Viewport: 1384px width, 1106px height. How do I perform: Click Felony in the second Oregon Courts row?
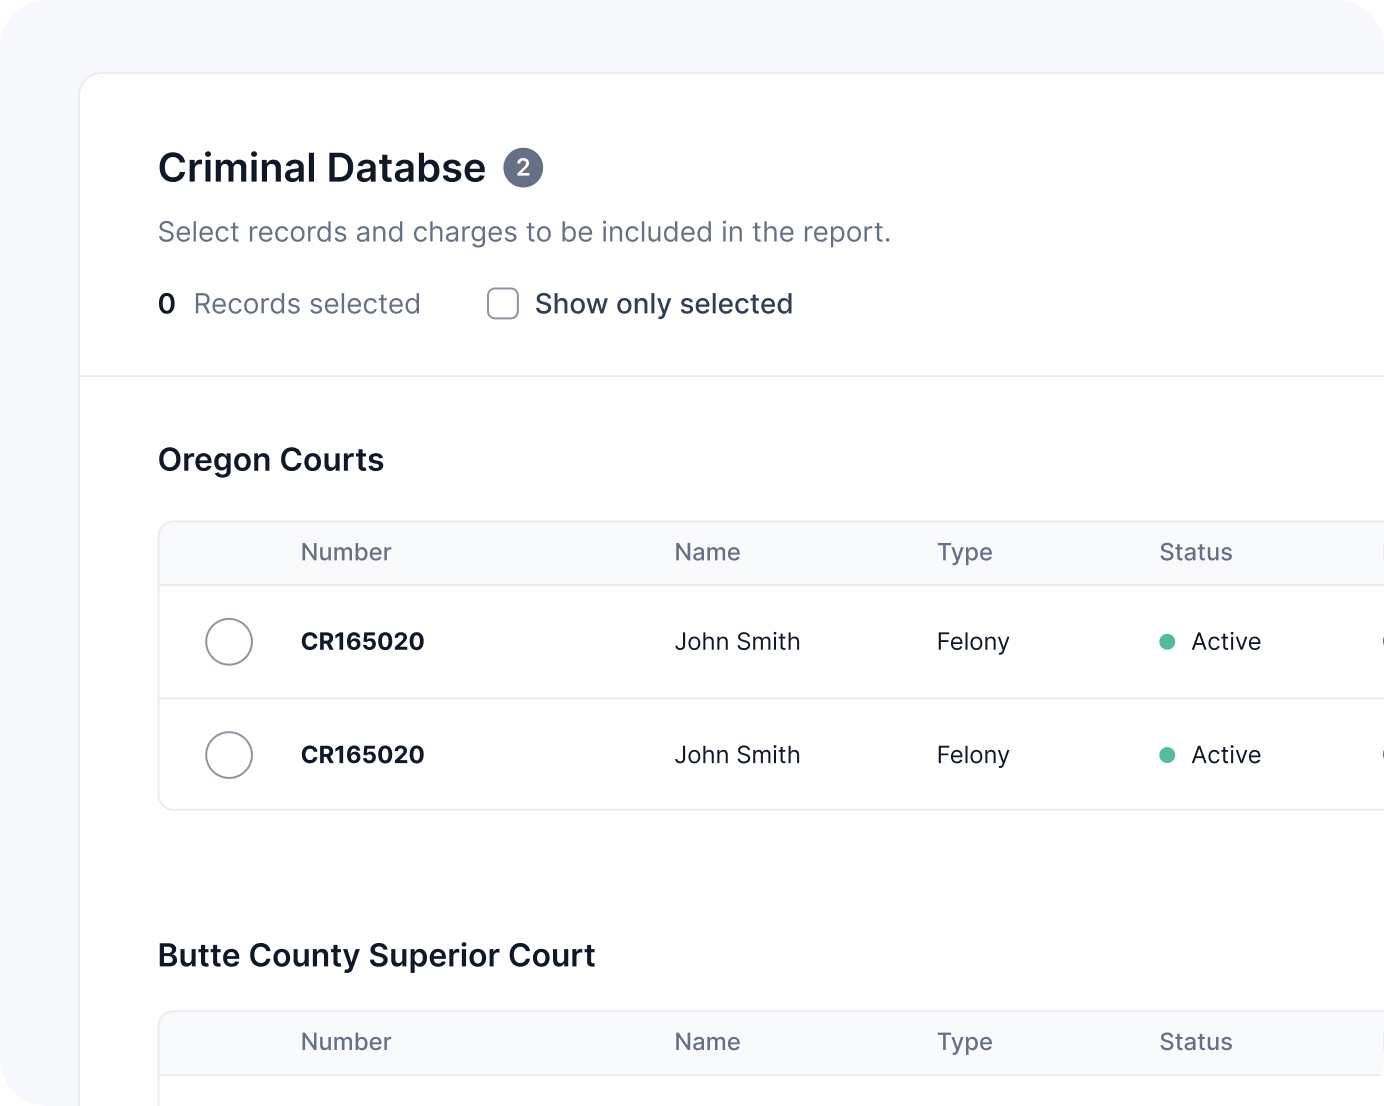tap(973, 755)
